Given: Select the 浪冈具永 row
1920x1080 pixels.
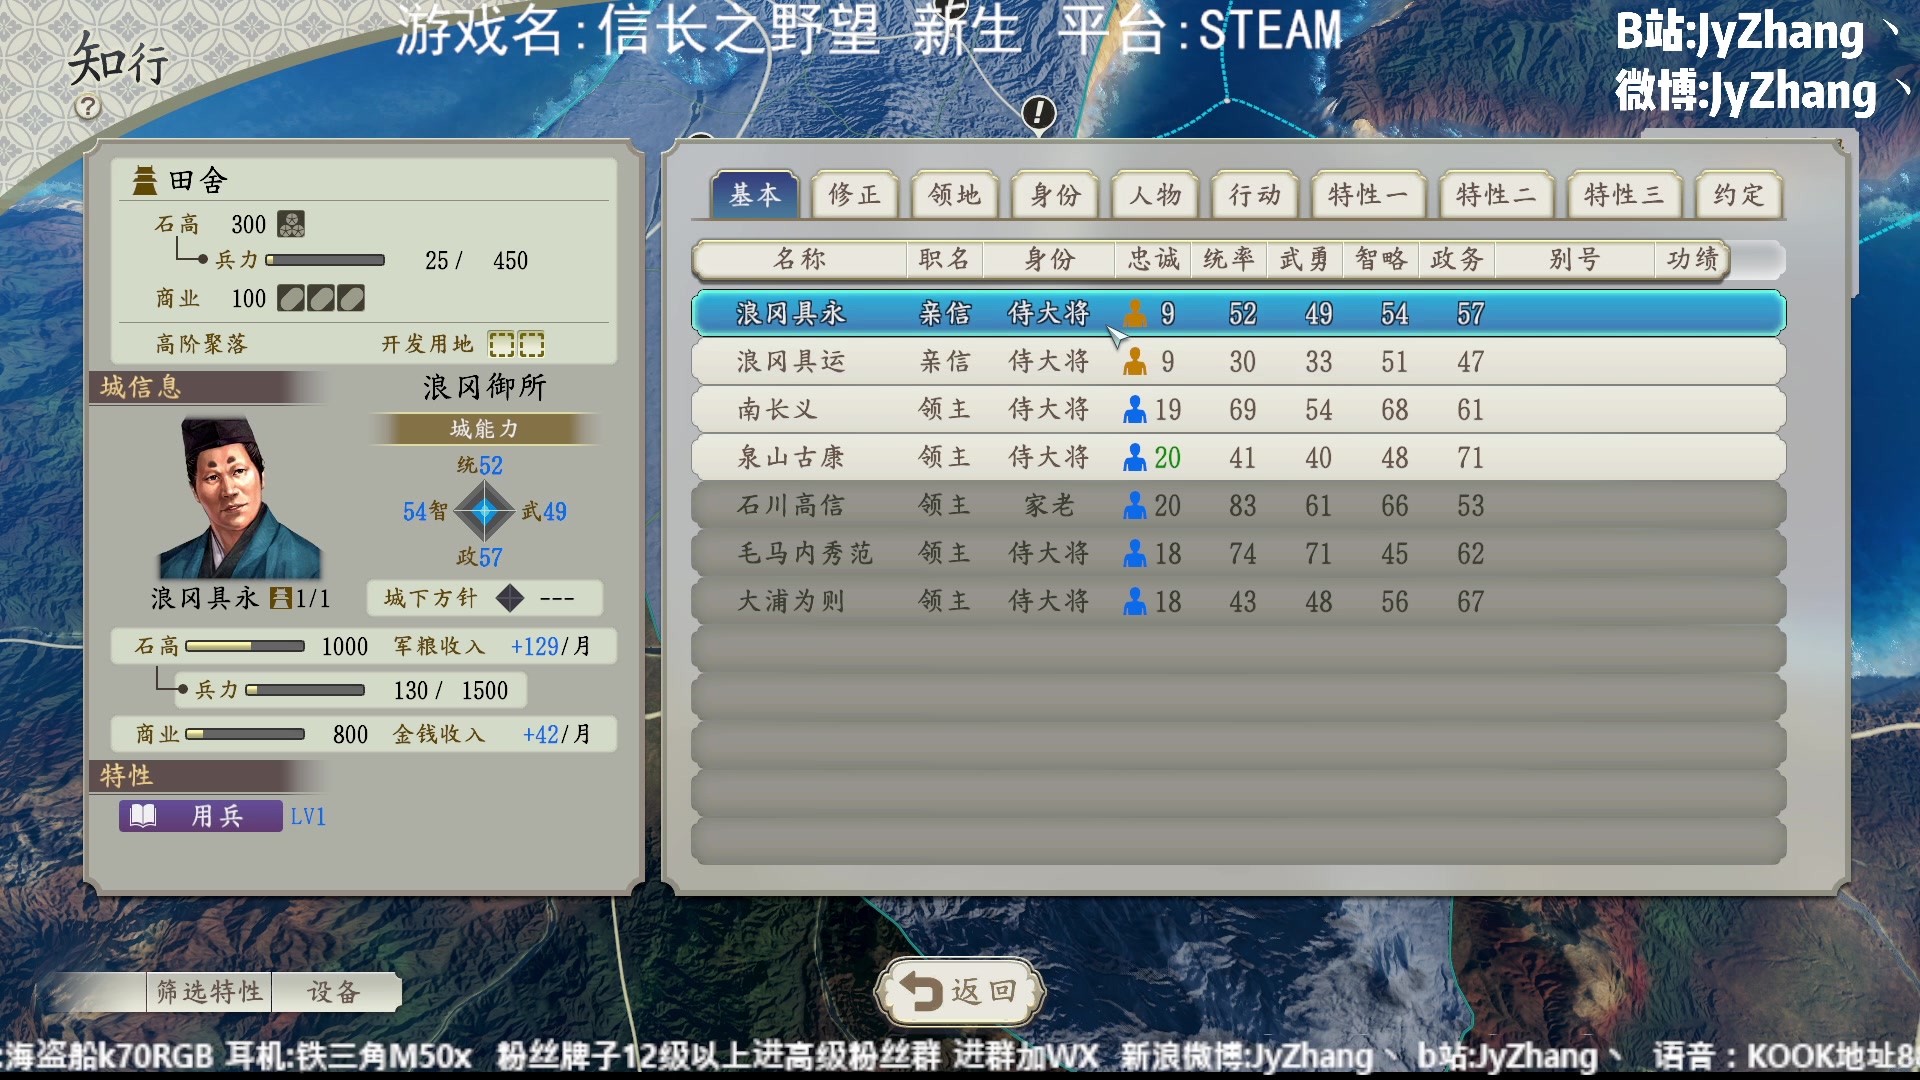Looking at the screenshot, I should [x=1238, y=314].
